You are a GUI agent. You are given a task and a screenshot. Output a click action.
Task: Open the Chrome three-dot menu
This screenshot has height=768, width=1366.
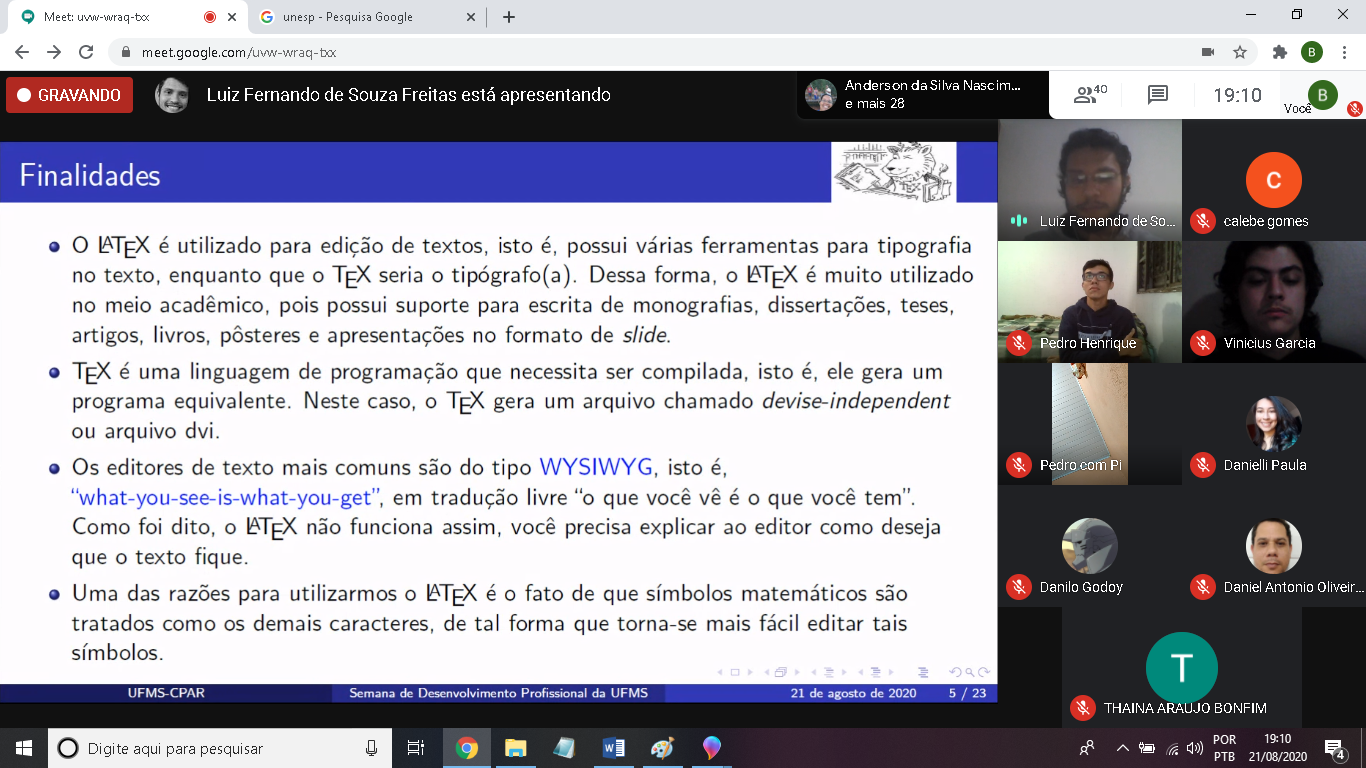pyautogui.click(x=1344, y=52)
